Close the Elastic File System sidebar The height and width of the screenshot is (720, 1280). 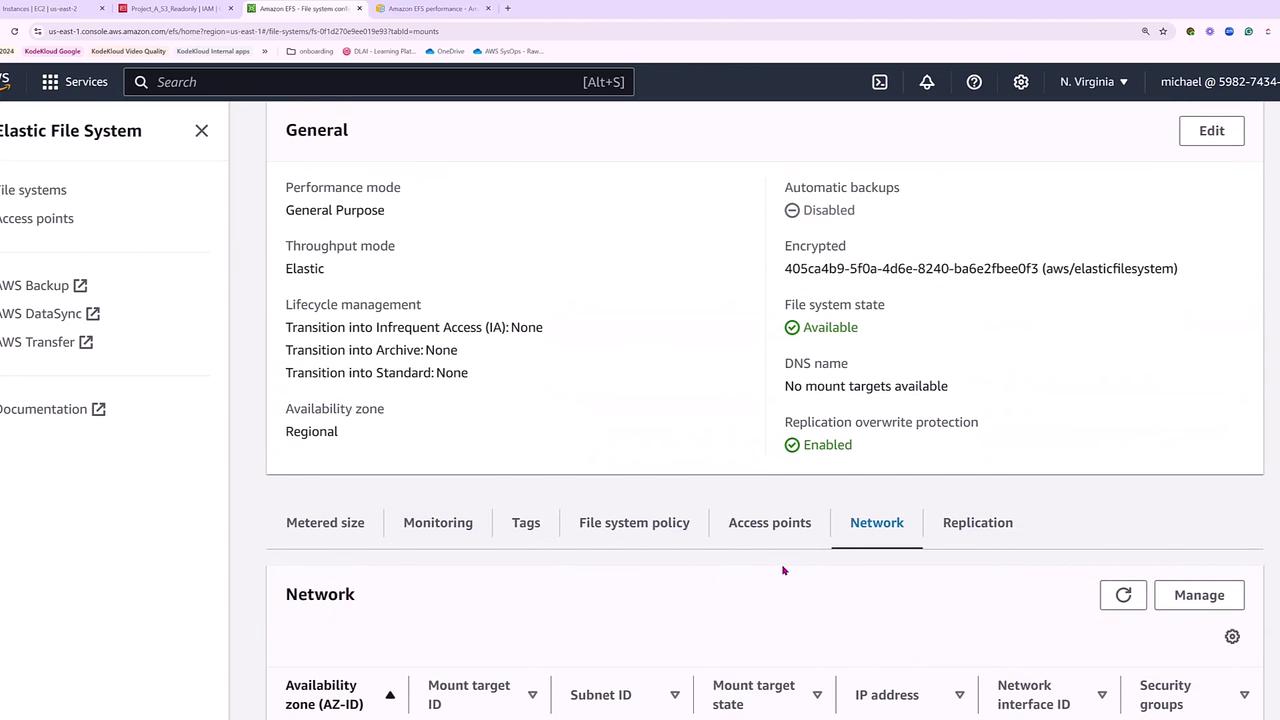(x=202, y=131)
